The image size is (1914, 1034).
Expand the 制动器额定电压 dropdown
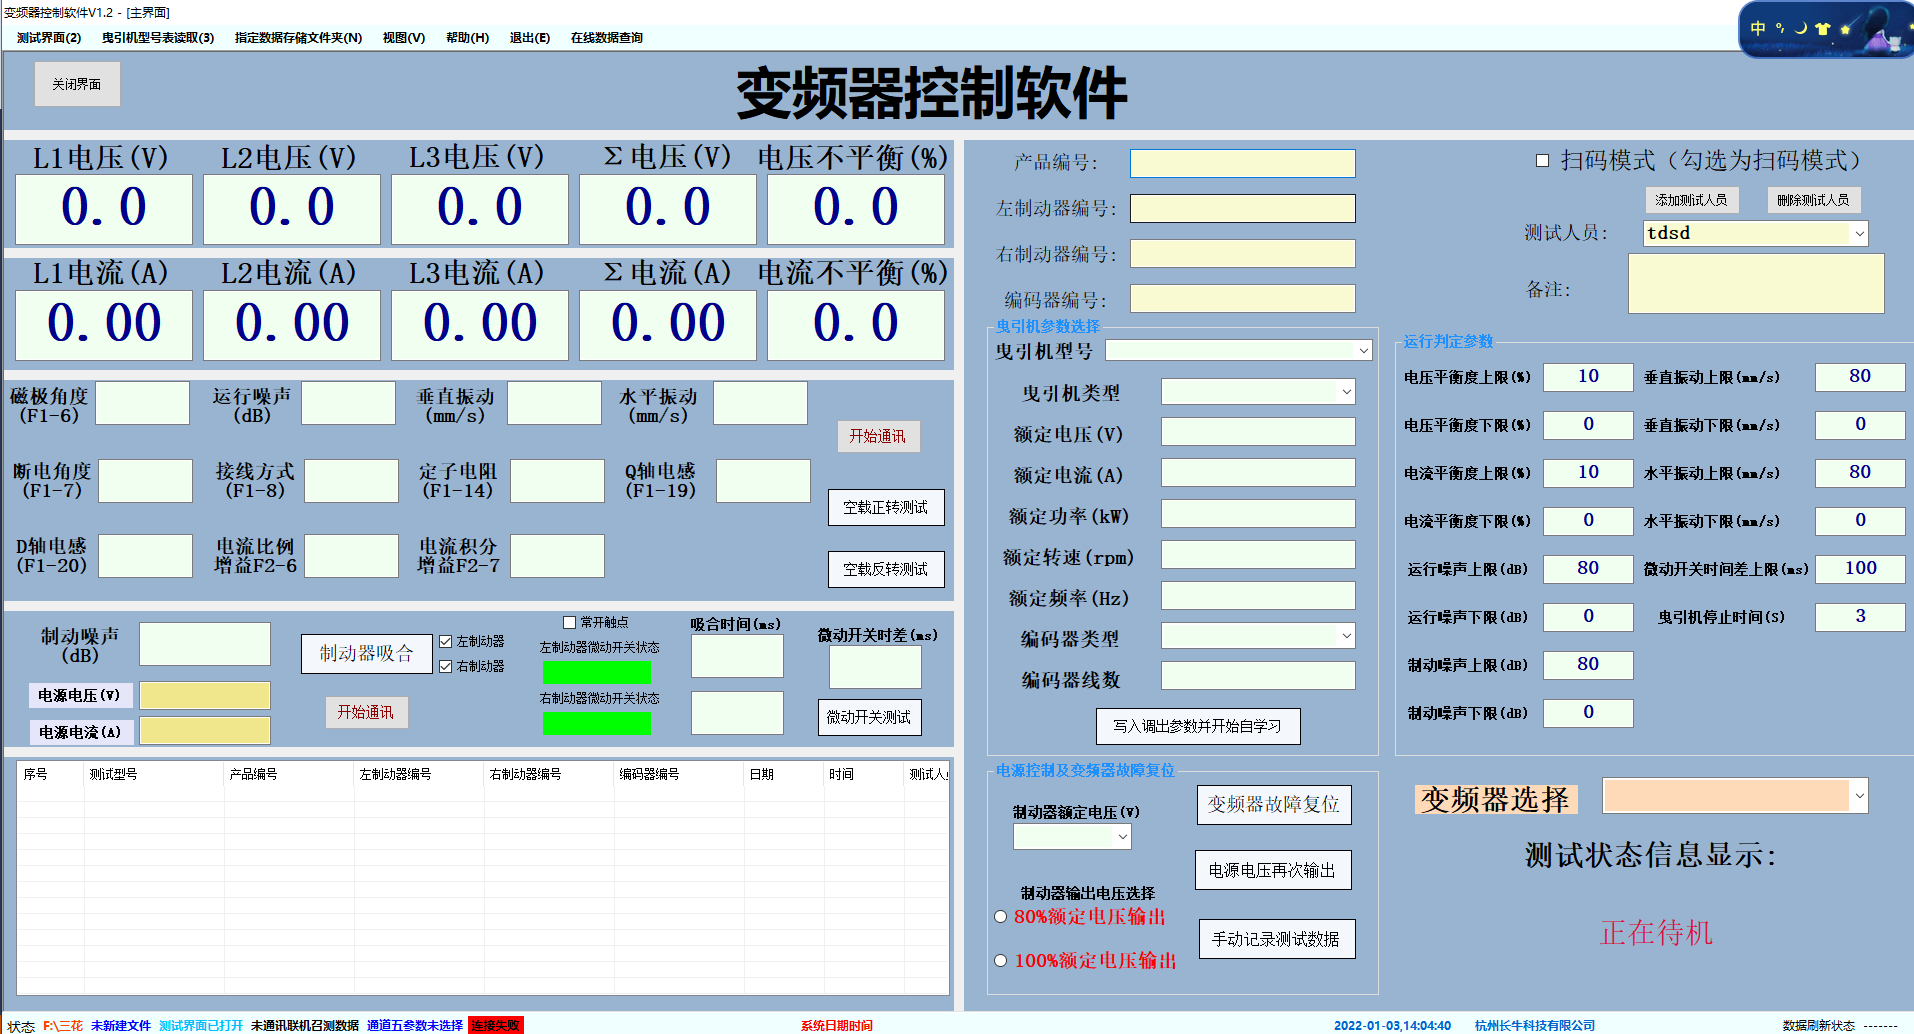(1122, 836)
